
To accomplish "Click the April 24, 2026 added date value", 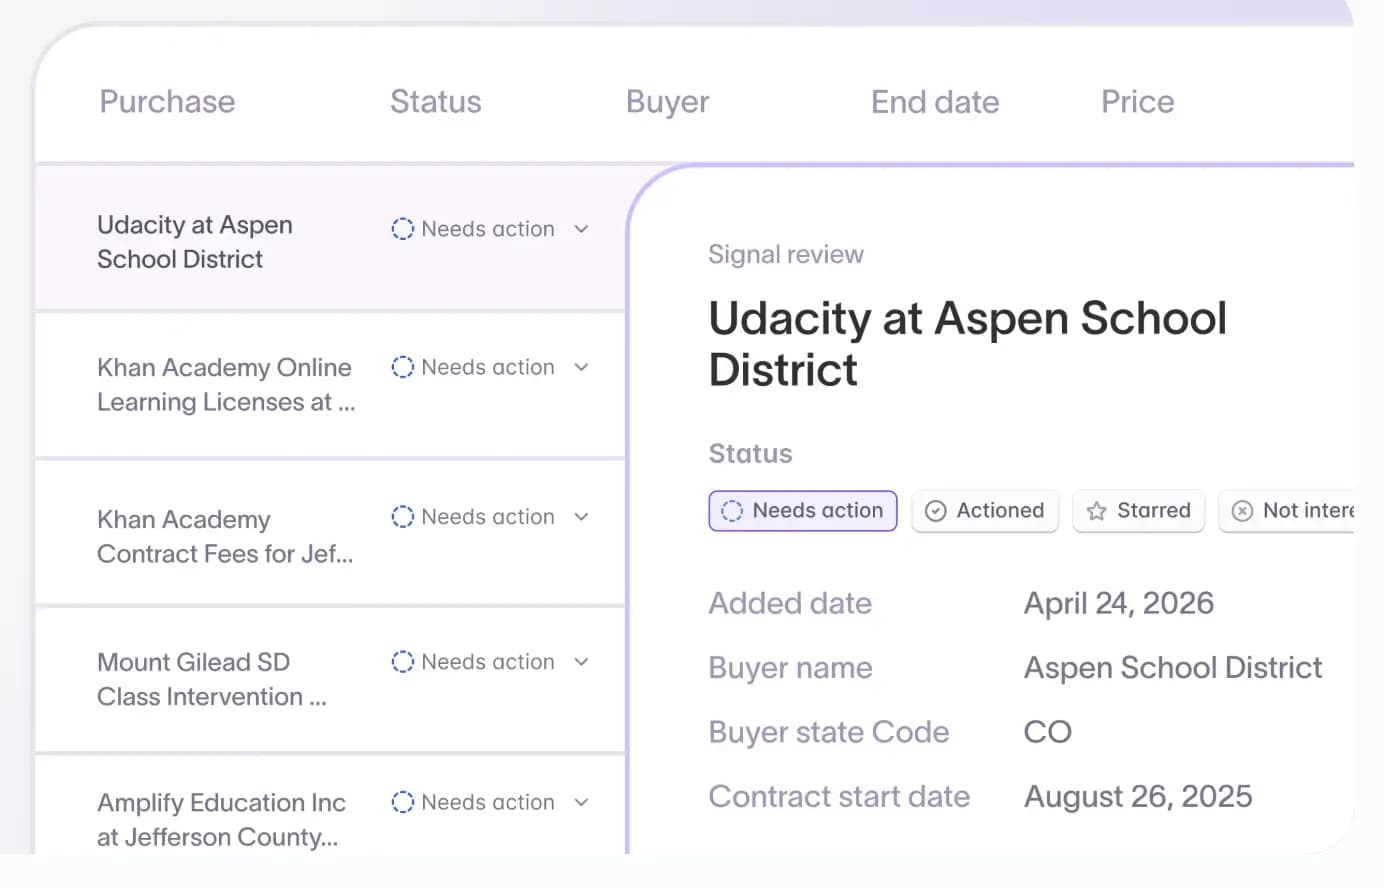I will tap(1119, 603).
